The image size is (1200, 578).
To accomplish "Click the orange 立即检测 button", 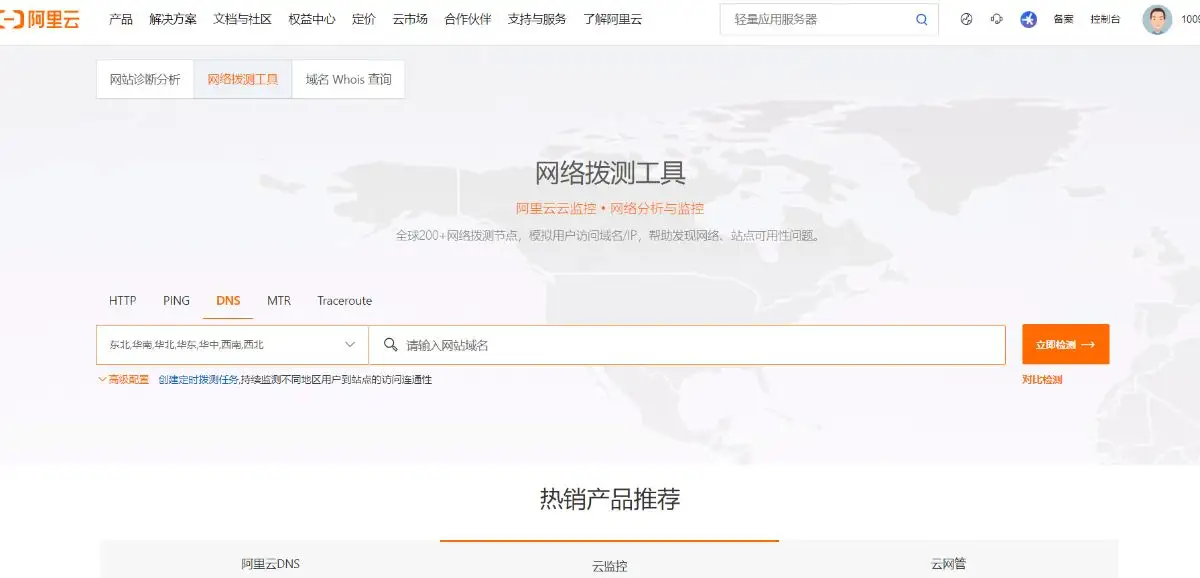I will 1064,344.
